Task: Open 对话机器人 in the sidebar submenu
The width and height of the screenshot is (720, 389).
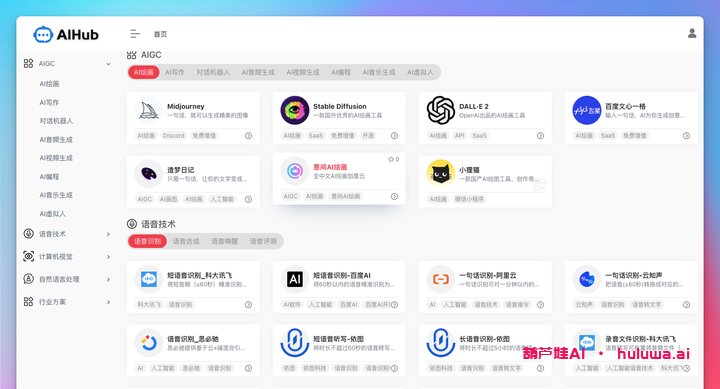Action: 56,121
